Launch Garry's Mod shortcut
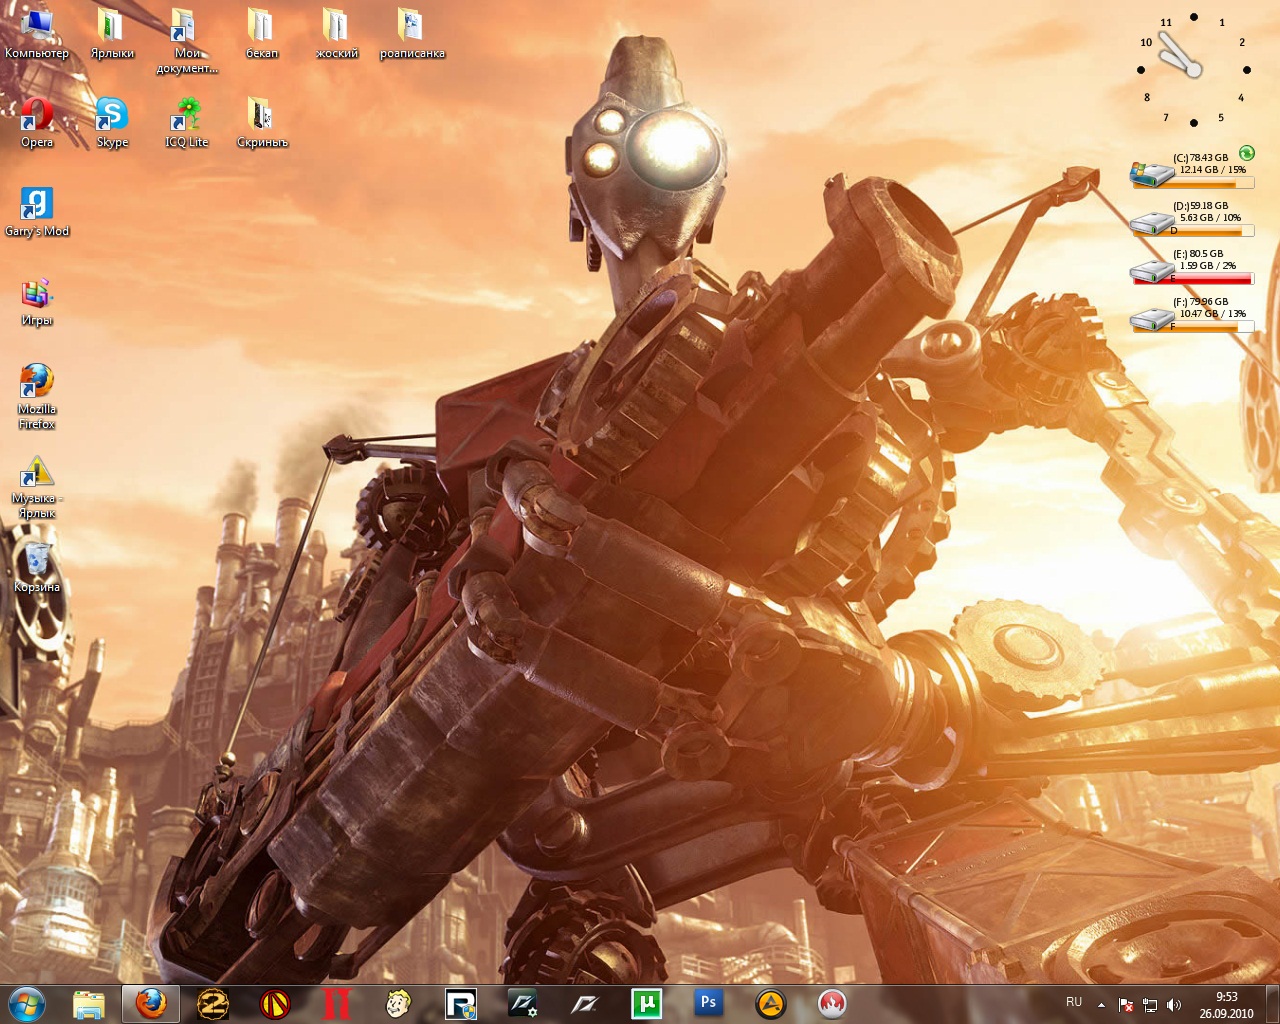The height and width of the screenshot is (1024, 1280). pyautogui.click(x=37, y=211)
